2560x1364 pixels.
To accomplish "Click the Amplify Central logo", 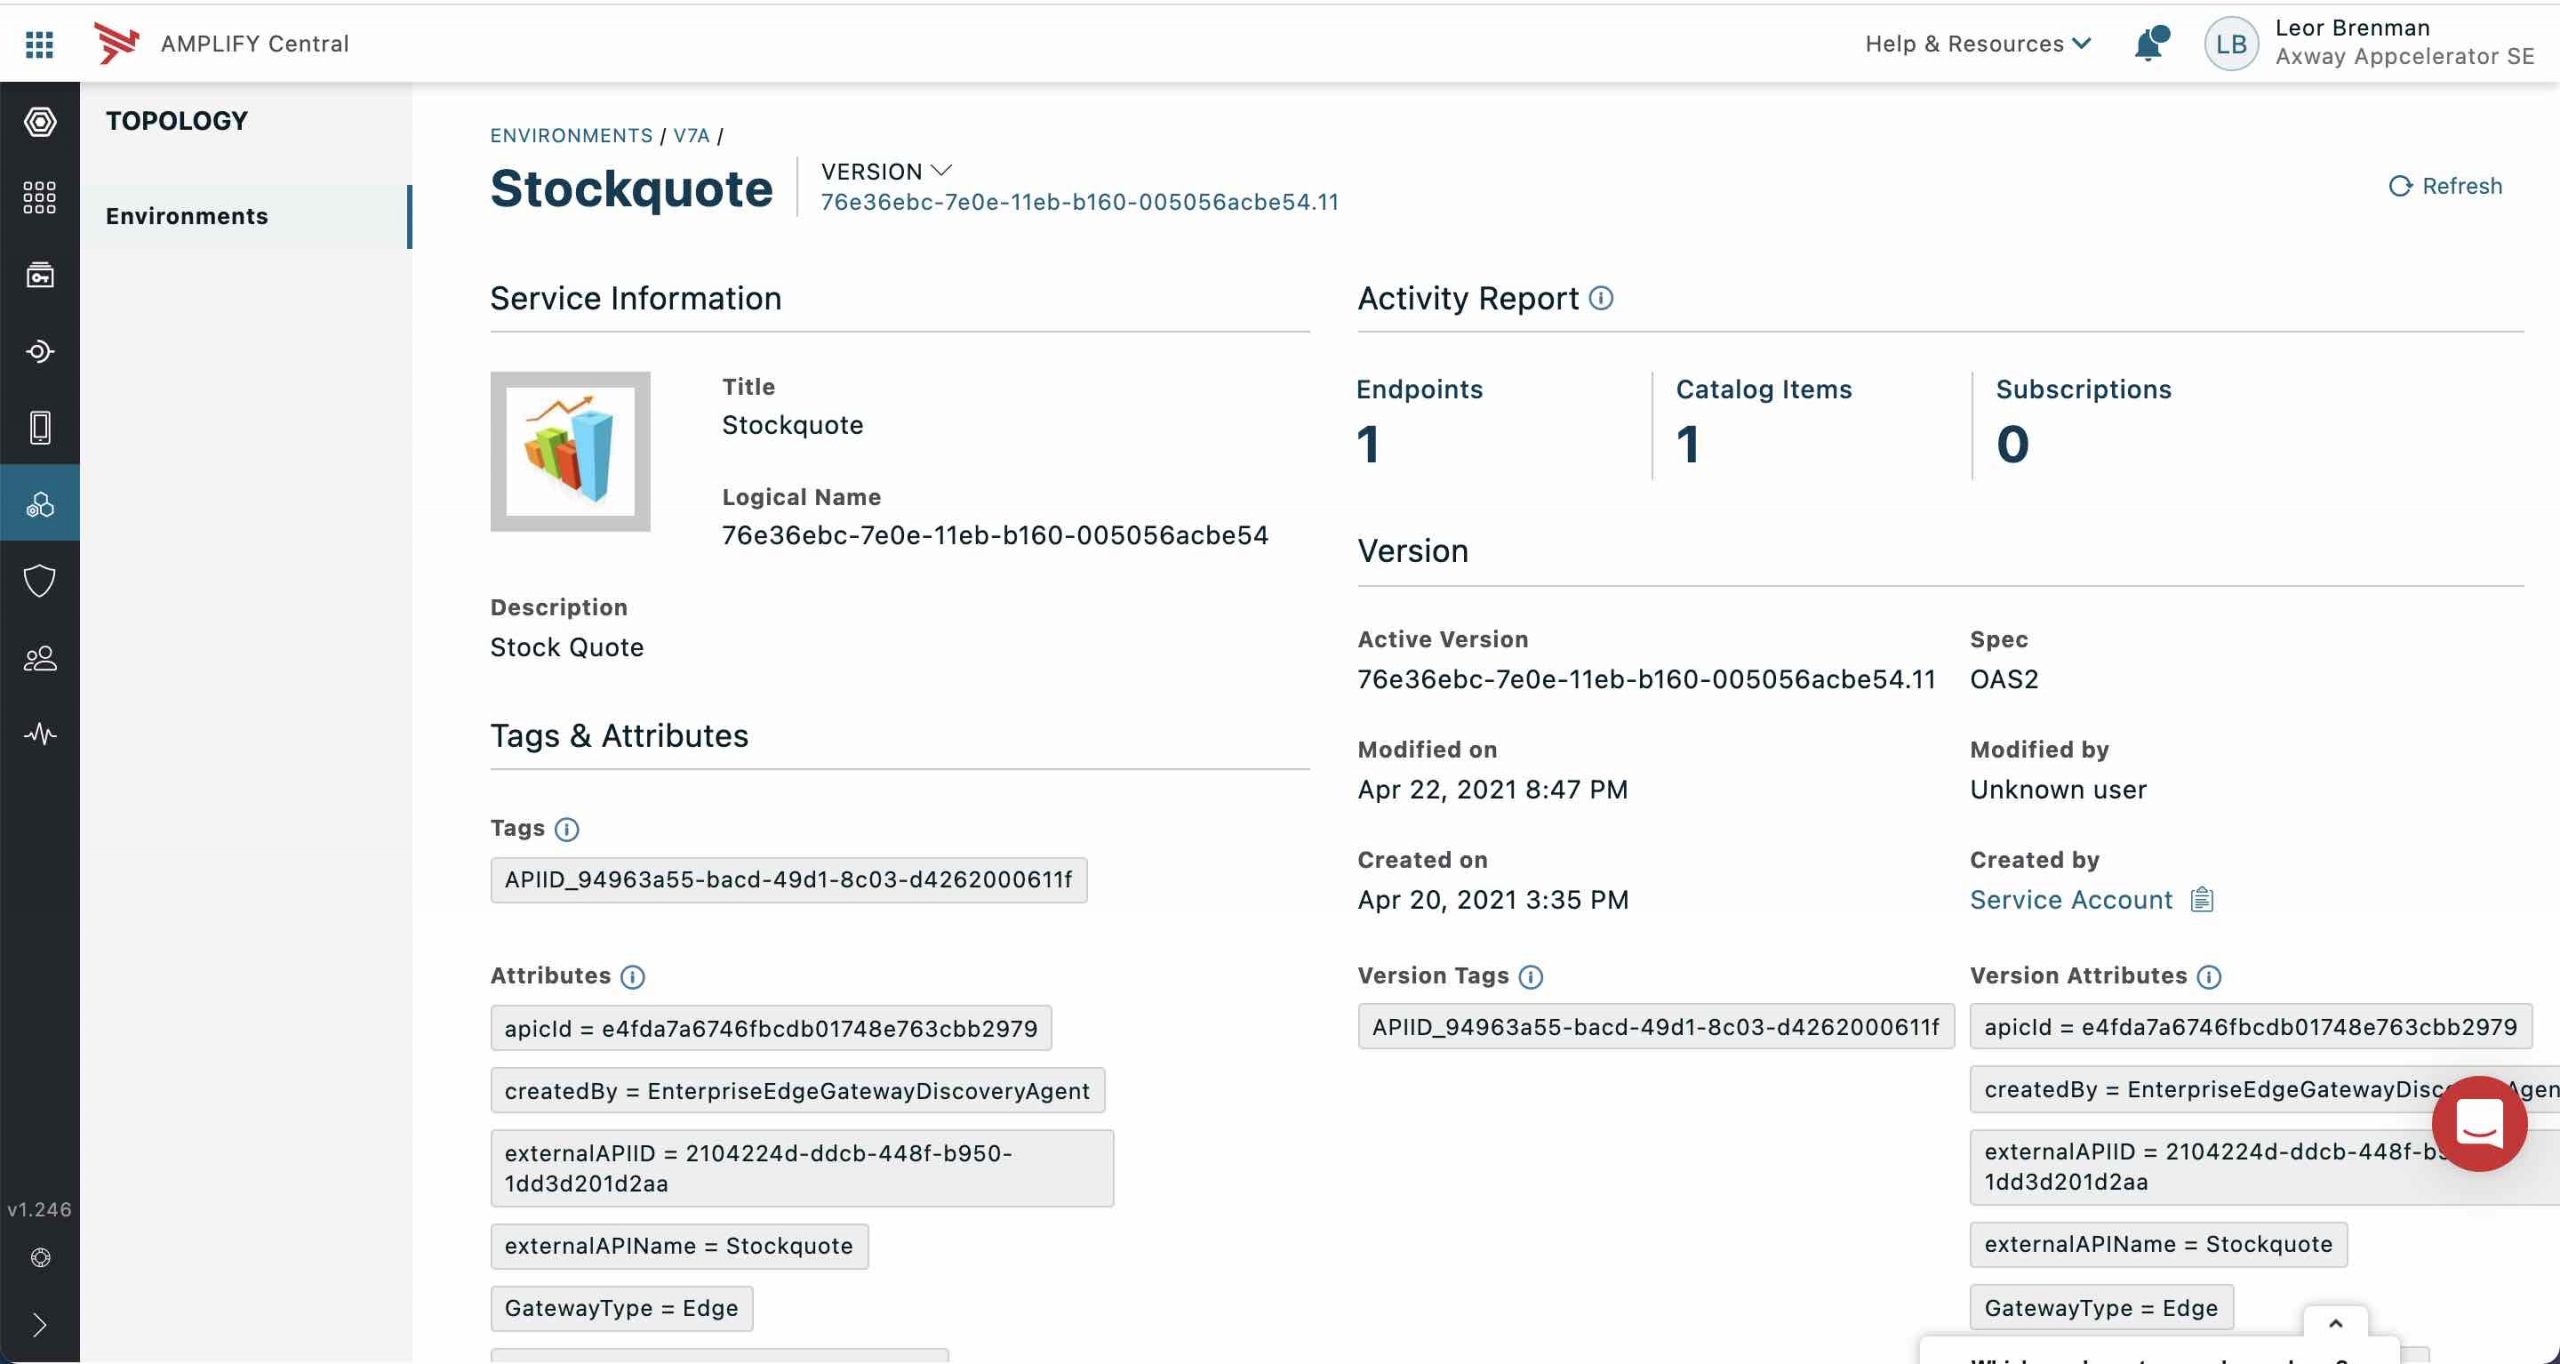I will click(x=116, y=43).
